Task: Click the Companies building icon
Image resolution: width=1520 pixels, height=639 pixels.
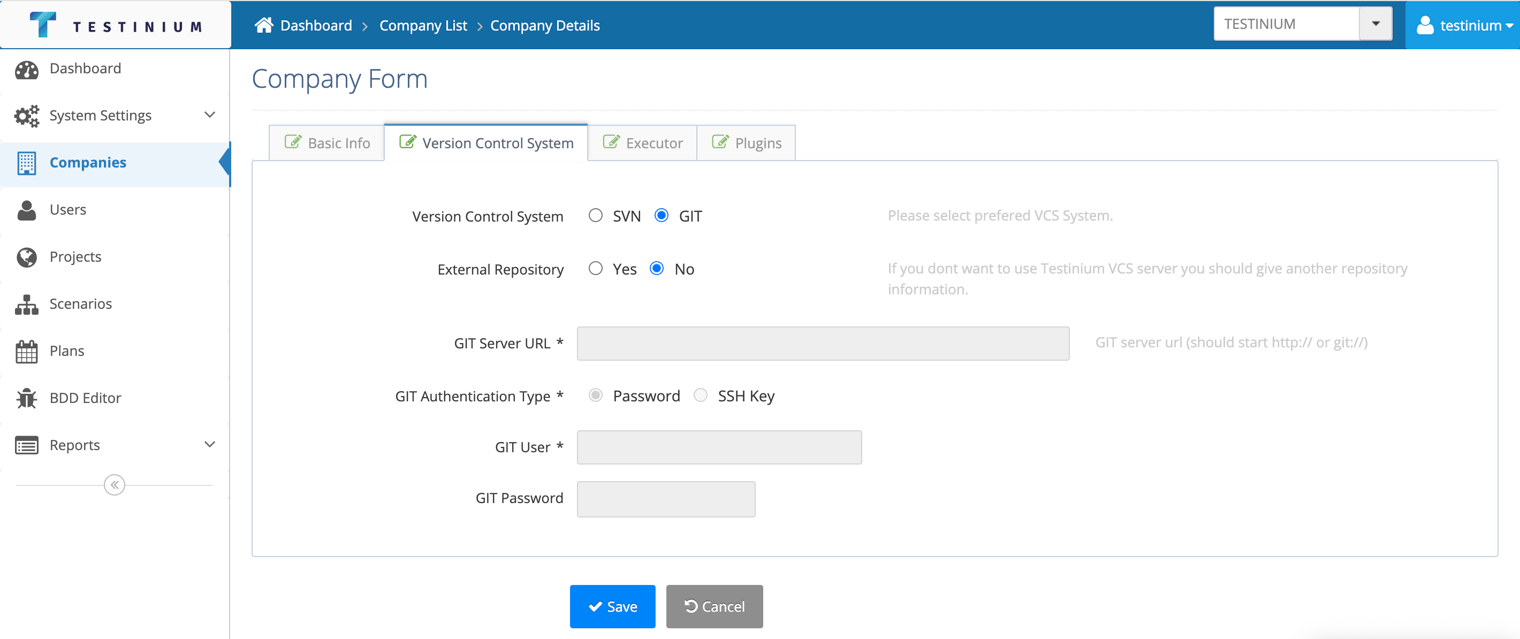Action: click(x=27, y=163)
